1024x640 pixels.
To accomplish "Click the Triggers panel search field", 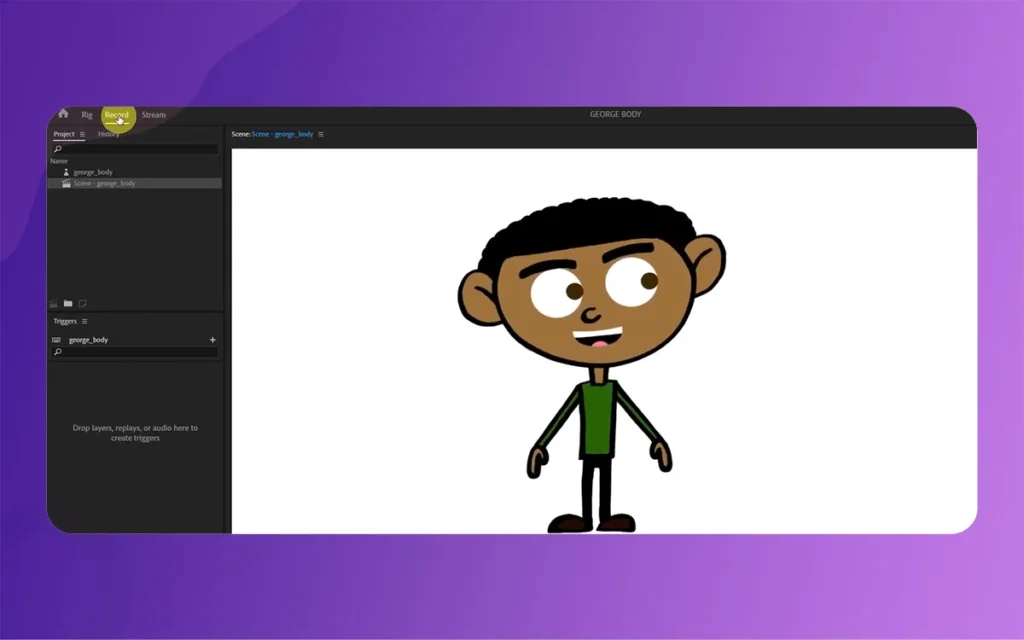I will [136, 352].
